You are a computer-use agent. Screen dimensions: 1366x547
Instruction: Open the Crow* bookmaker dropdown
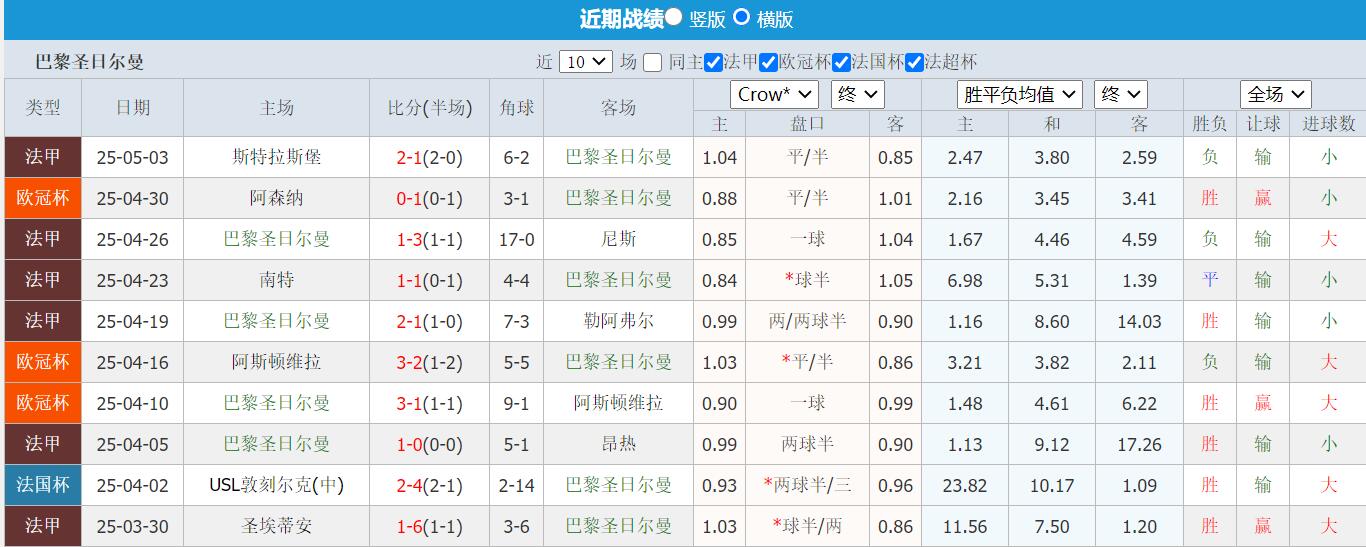(x=775, y=94)
